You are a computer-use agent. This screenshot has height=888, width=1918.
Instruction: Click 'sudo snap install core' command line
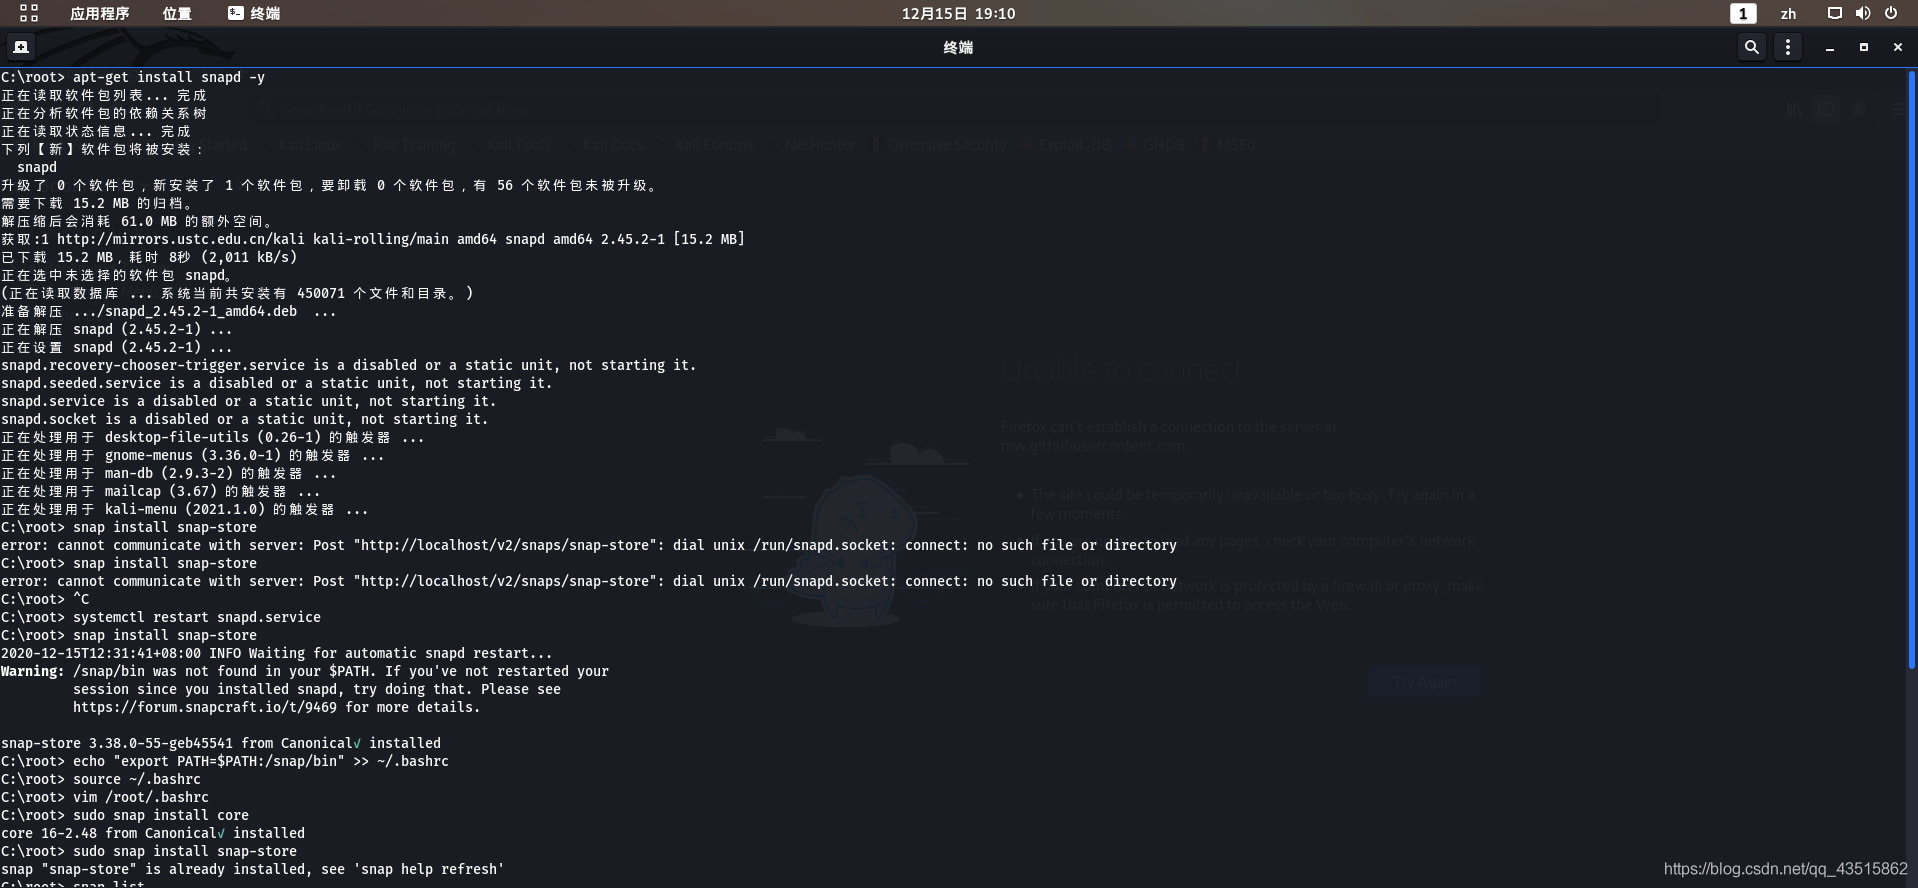[x=125, y=815]
